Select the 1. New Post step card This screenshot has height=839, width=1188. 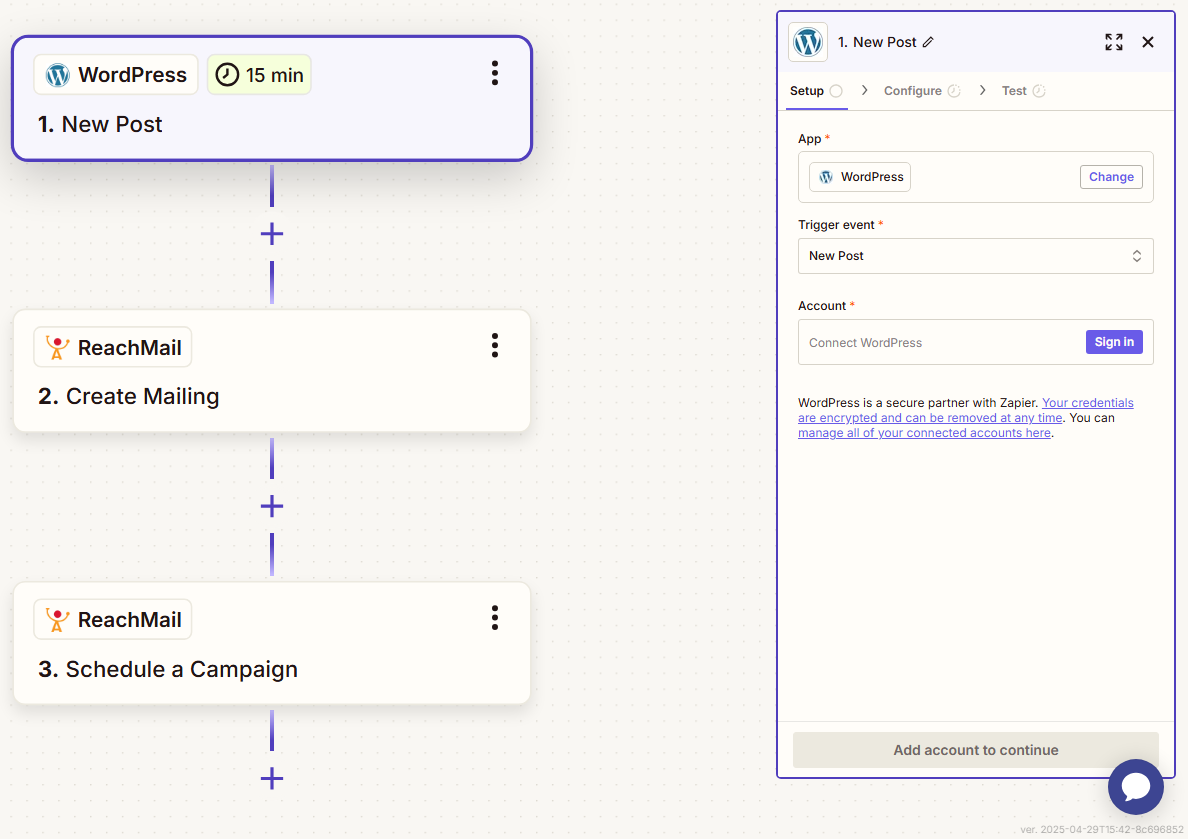tap(272, 99)
